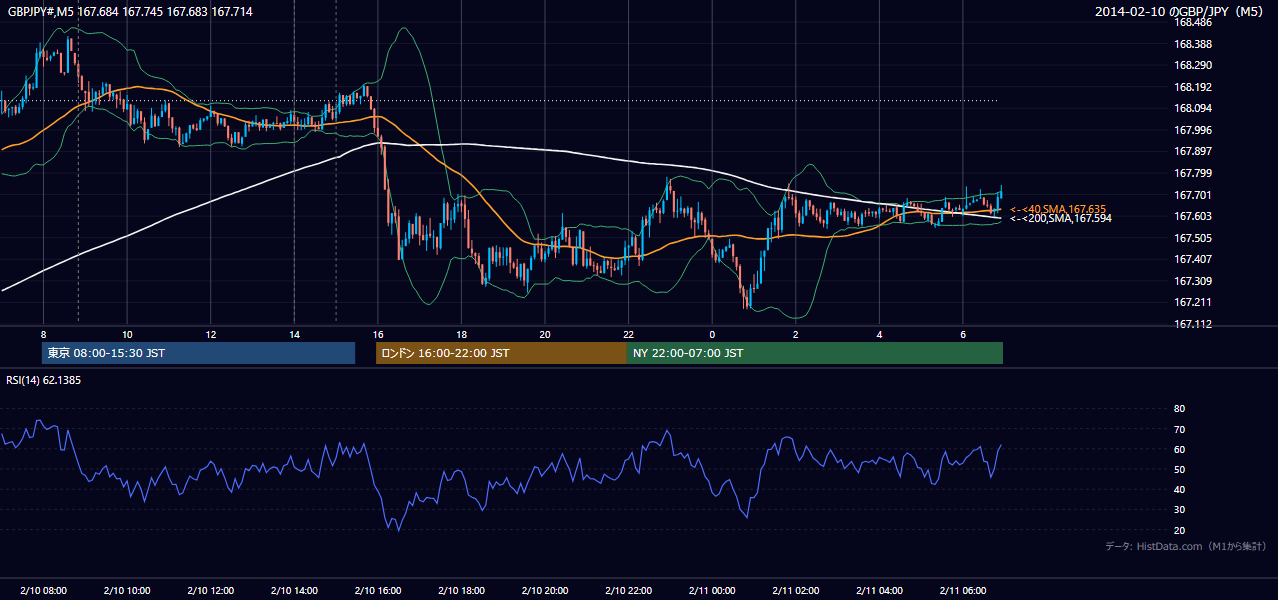
Task: Click price scale value 168.192
Action: pos(1192,87)
